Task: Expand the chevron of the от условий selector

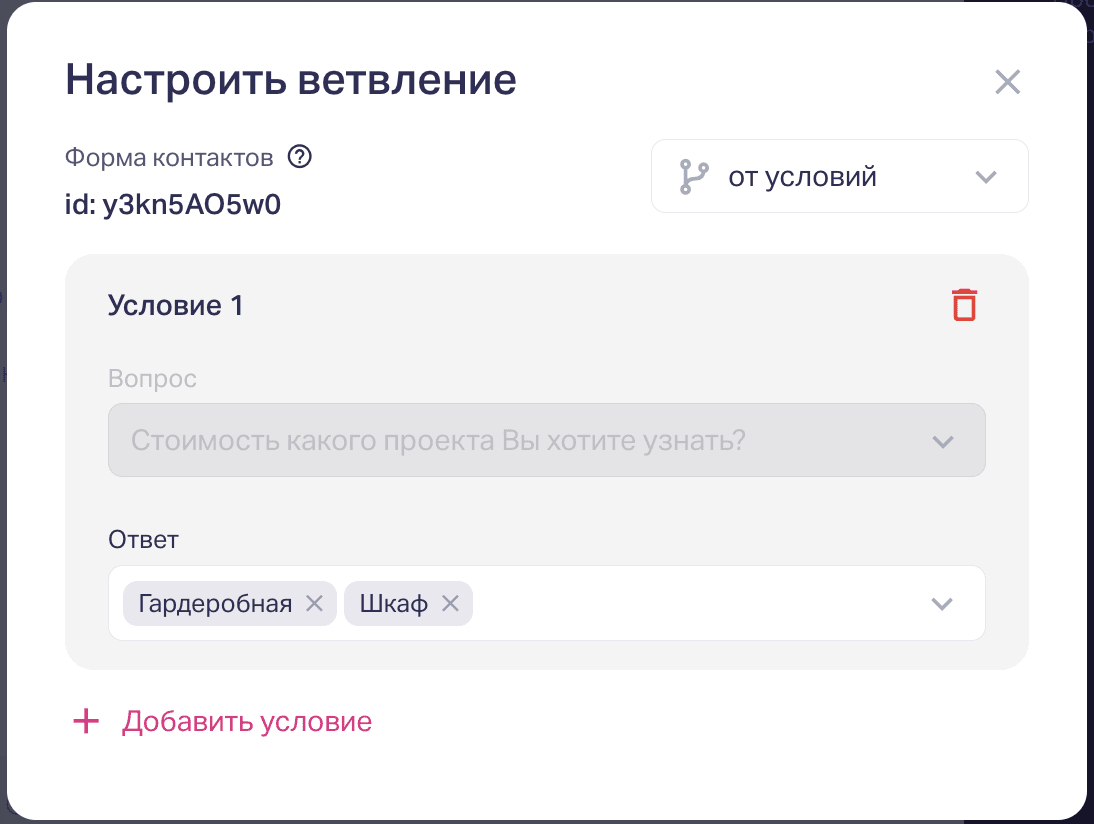Action: (x=986, y=177)
